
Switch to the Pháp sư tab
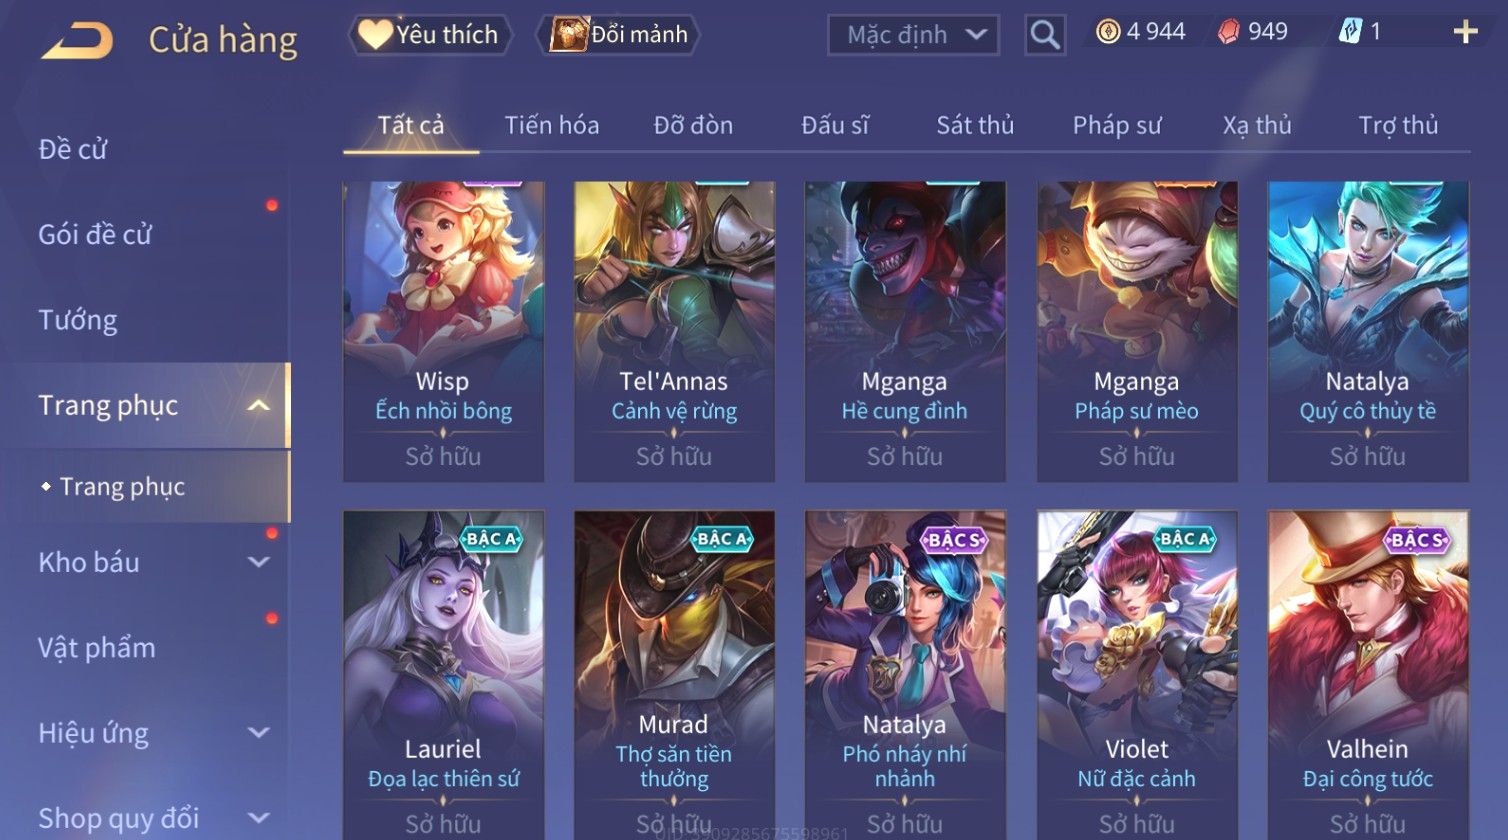(1117, 125)
